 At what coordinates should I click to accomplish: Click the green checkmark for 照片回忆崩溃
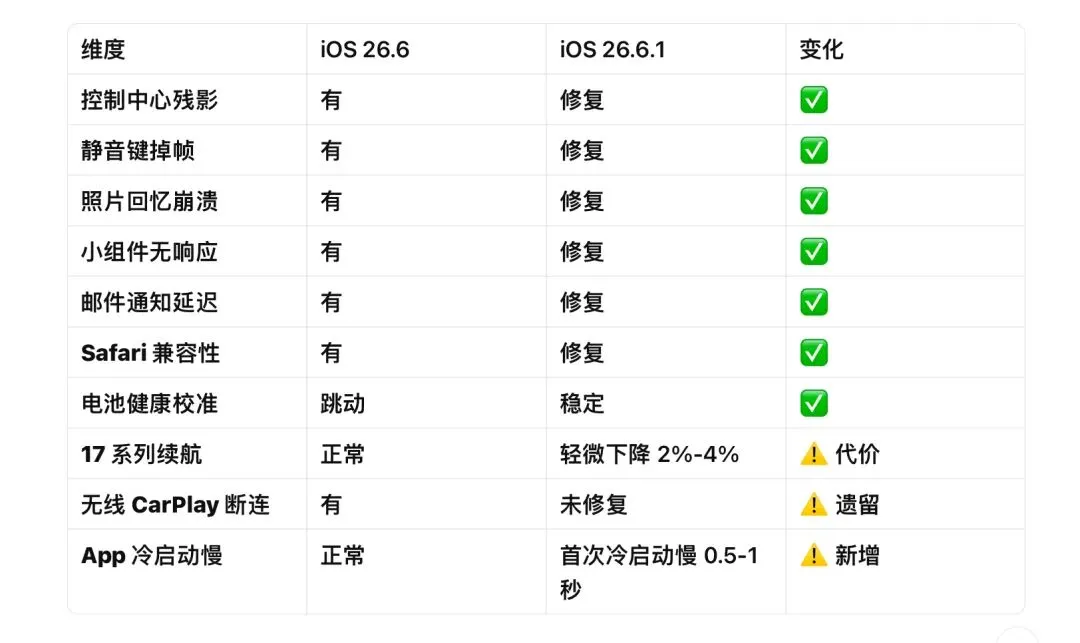click(x=813, y=201)
